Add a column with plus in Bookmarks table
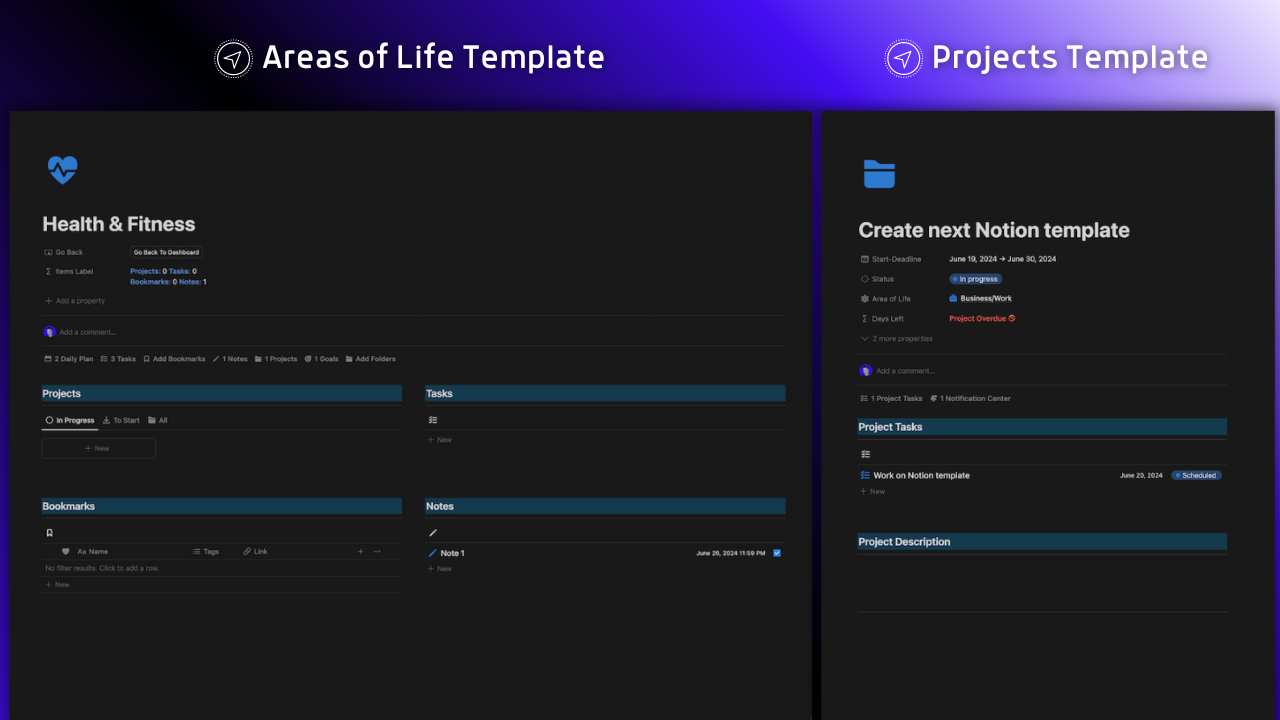The height and width of the screenshot is (720, 1280). (361, 551)
